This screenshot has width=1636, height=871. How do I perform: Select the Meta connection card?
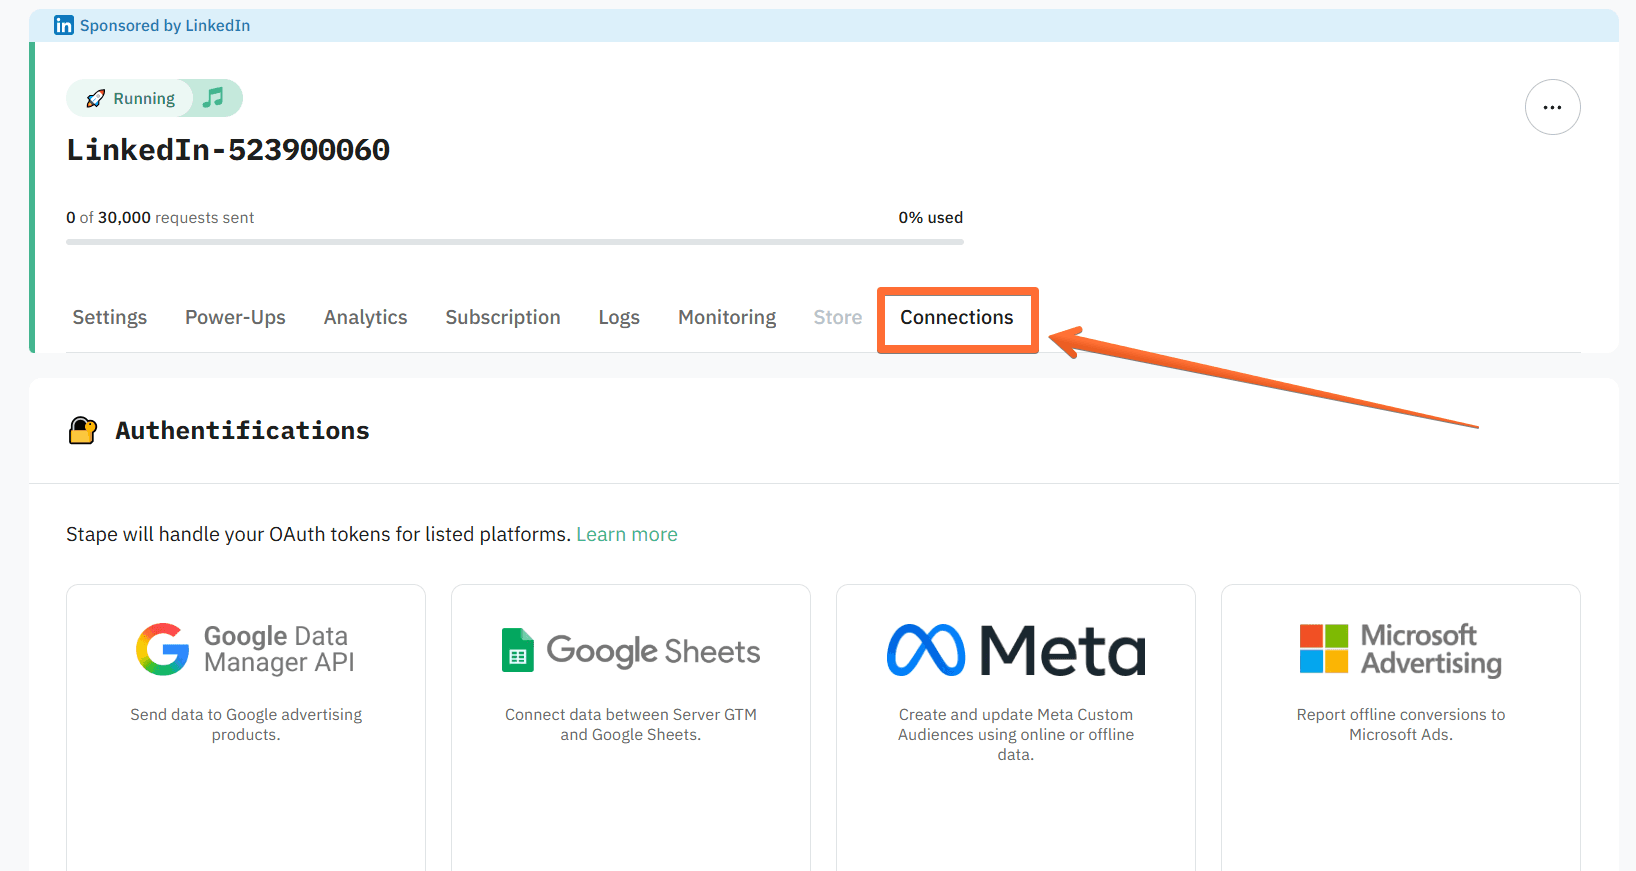pos(1016,728)
